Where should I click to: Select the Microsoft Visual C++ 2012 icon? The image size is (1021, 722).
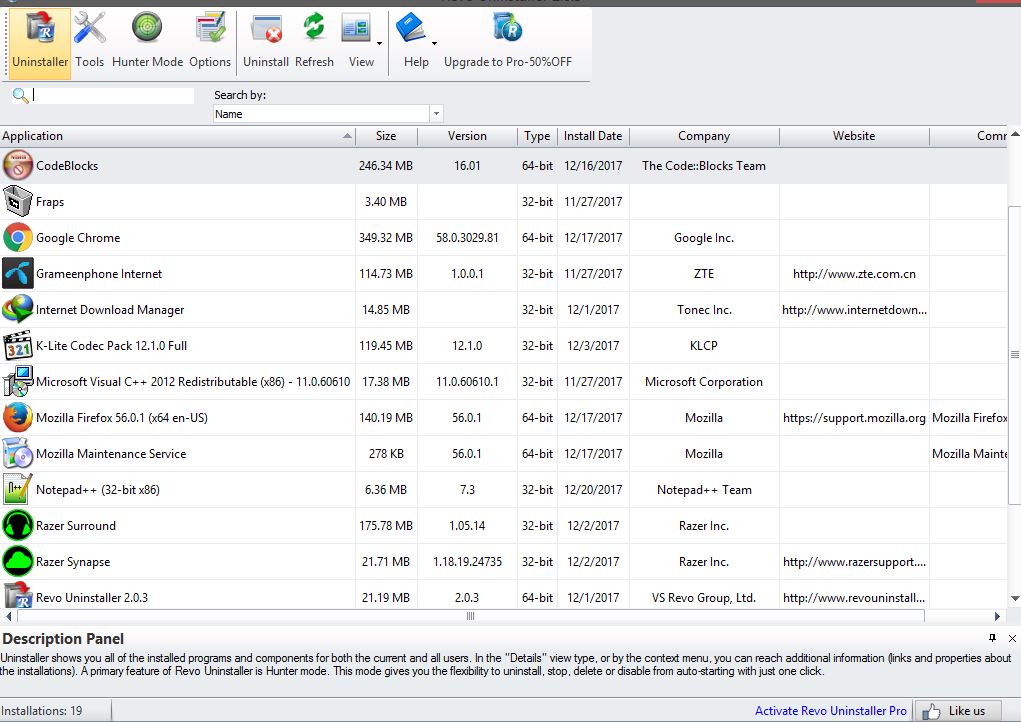pos(18,382)
